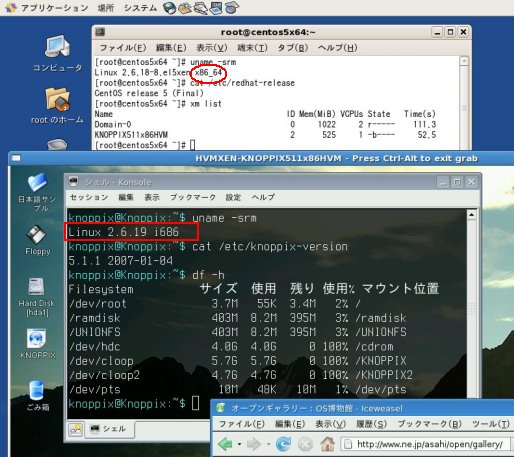Click the Konsole scrollbar up arrow

pyautogui.click(x=472, y=215)
